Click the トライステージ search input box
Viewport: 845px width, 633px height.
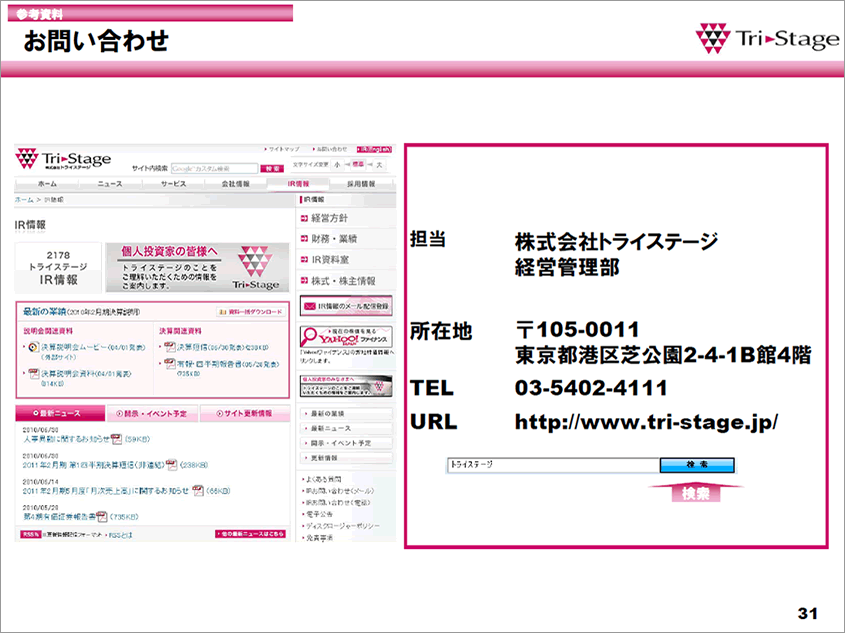click(553, 465)
